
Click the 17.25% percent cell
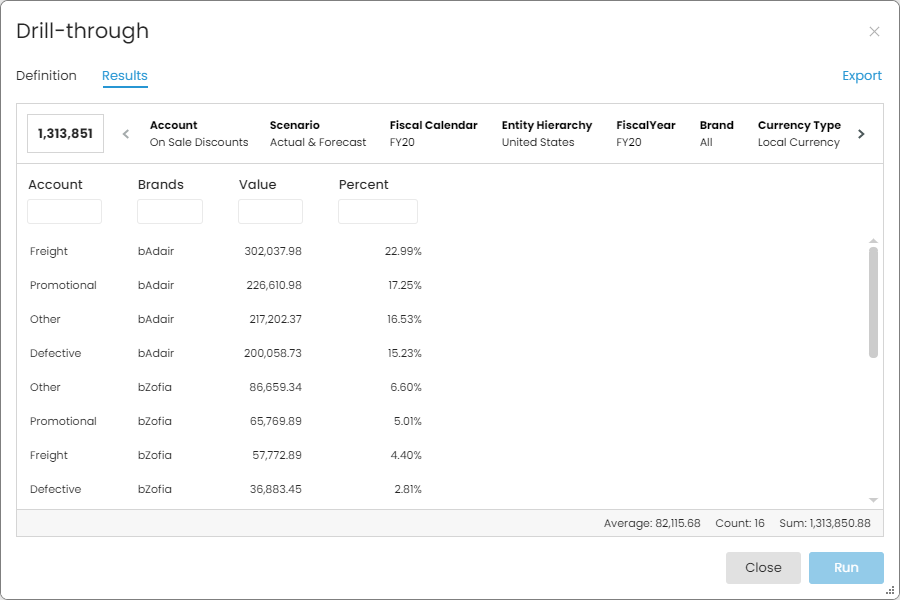[405, 285]
